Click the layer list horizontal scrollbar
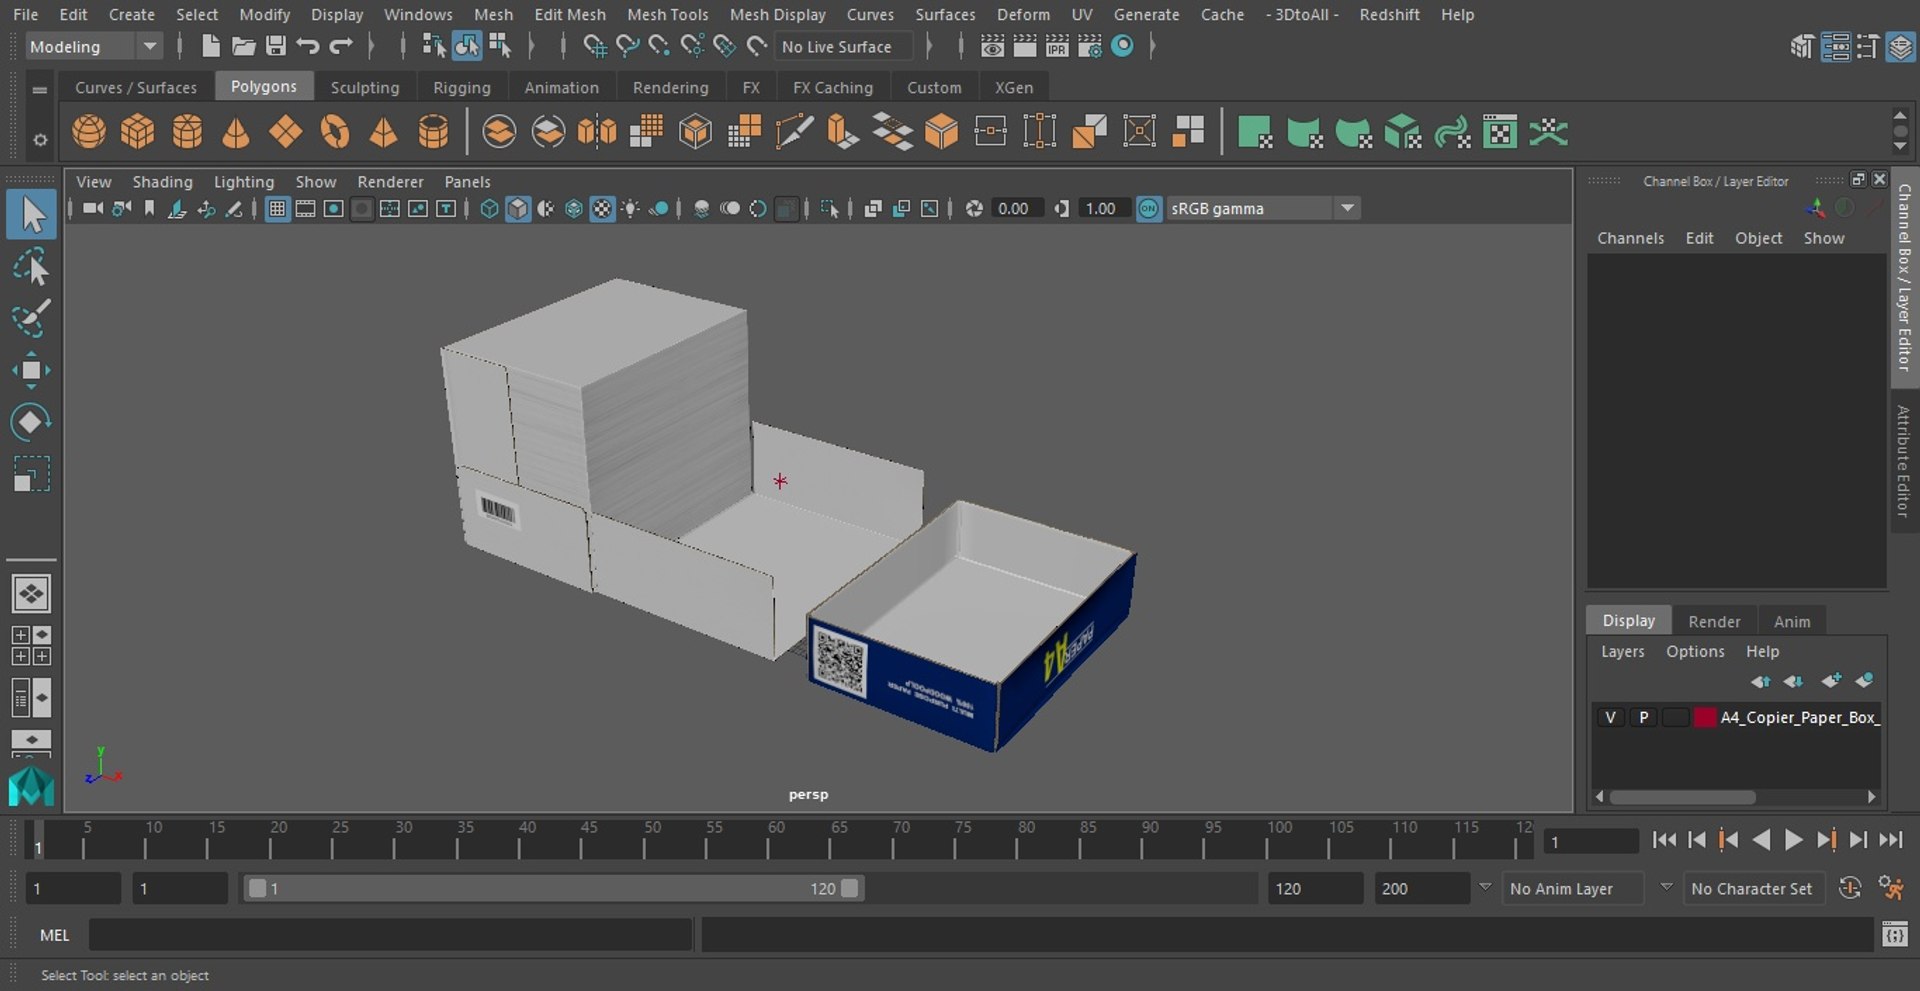This screenshot has width=1920, height=991. coord(1682,797)
